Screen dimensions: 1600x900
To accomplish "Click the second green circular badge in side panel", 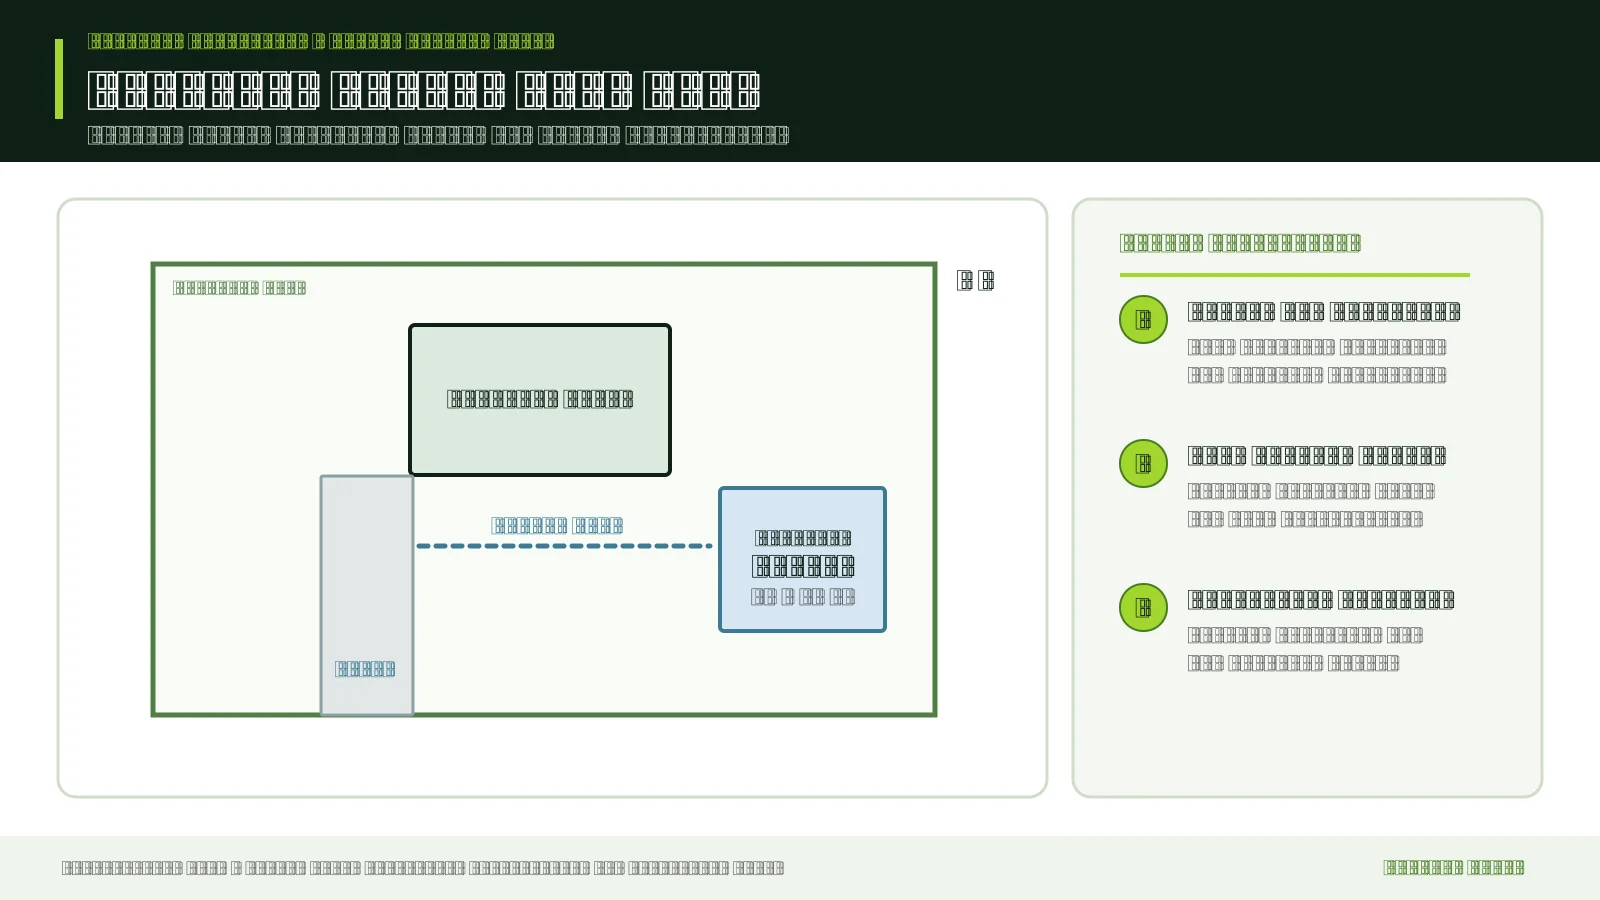I will coord(1143,464).
